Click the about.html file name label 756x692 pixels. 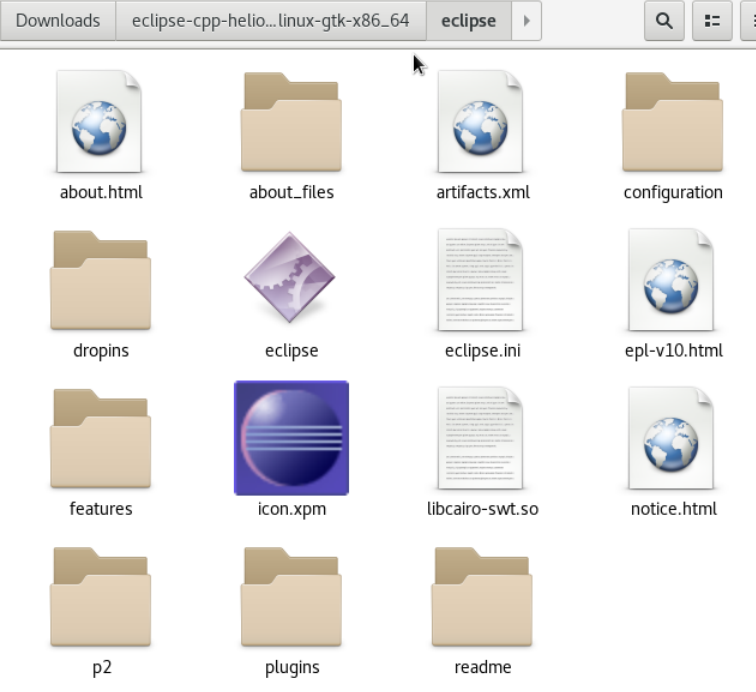click(101, 192)
